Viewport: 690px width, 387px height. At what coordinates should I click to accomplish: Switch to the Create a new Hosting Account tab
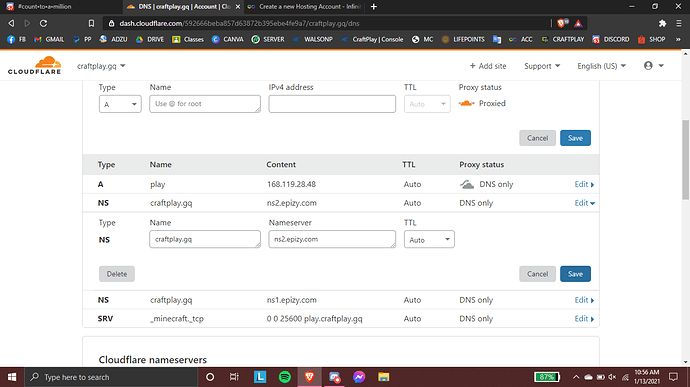(x=304, y=7)
